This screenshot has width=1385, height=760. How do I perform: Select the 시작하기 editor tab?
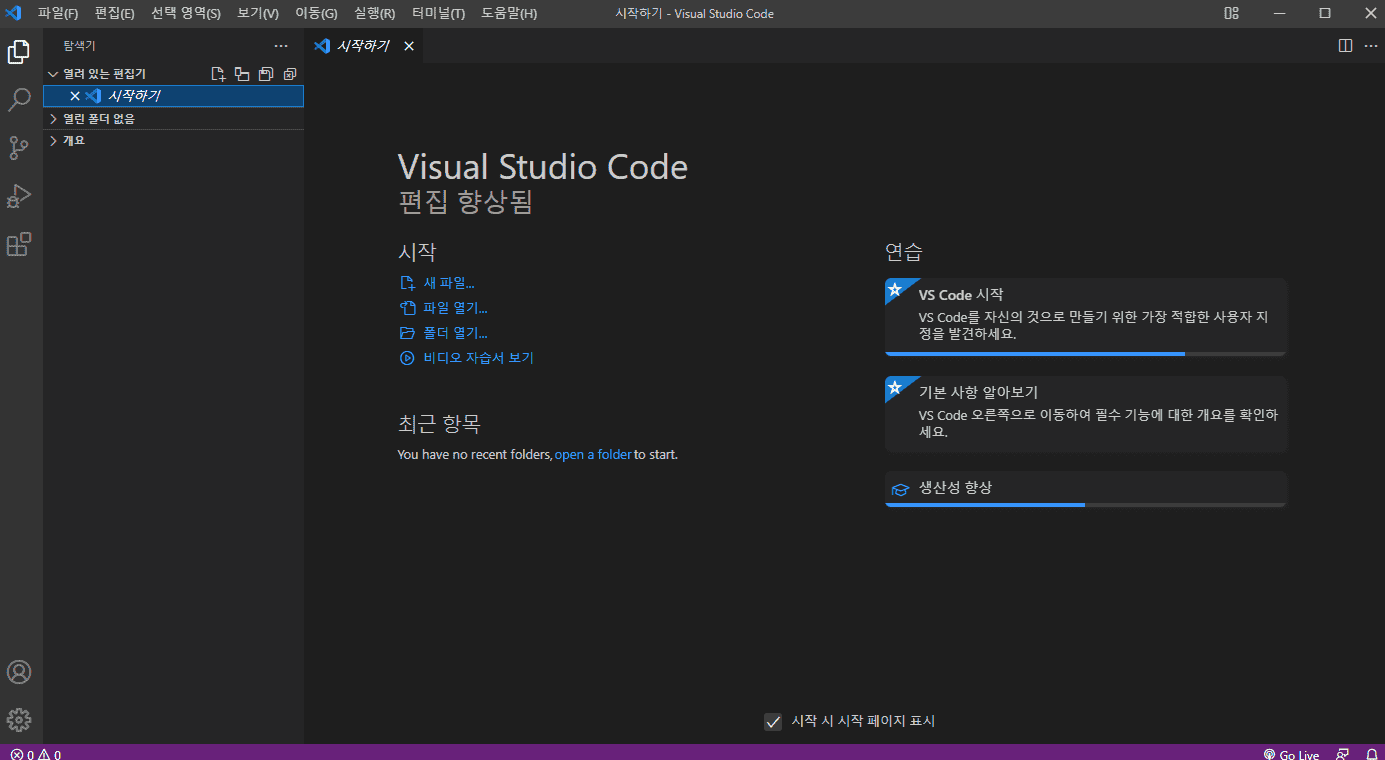pyautogui.click(x=365, y=46)
